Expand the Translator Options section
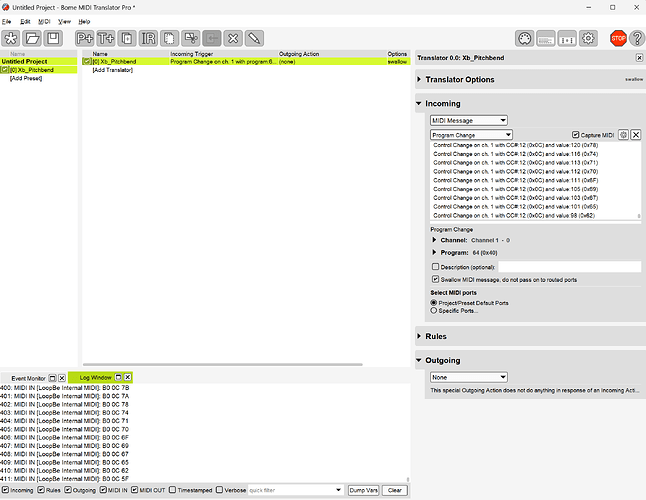This screenshot has width=646, height=500. 419,79
